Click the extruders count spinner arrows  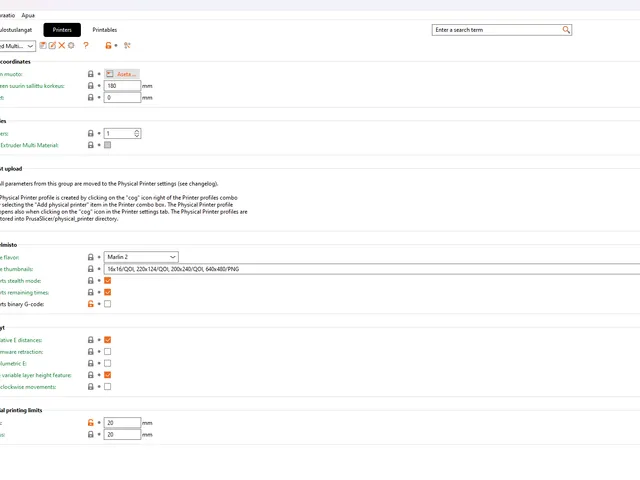coord(137,133)
